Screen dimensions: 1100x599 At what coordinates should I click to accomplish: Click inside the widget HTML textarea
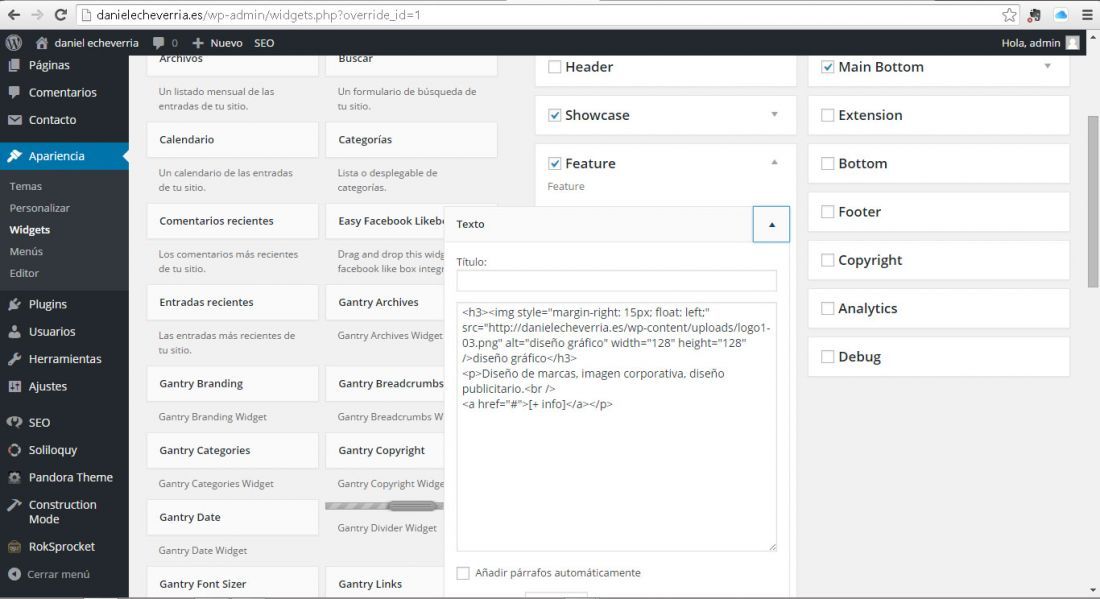point(617,427)
